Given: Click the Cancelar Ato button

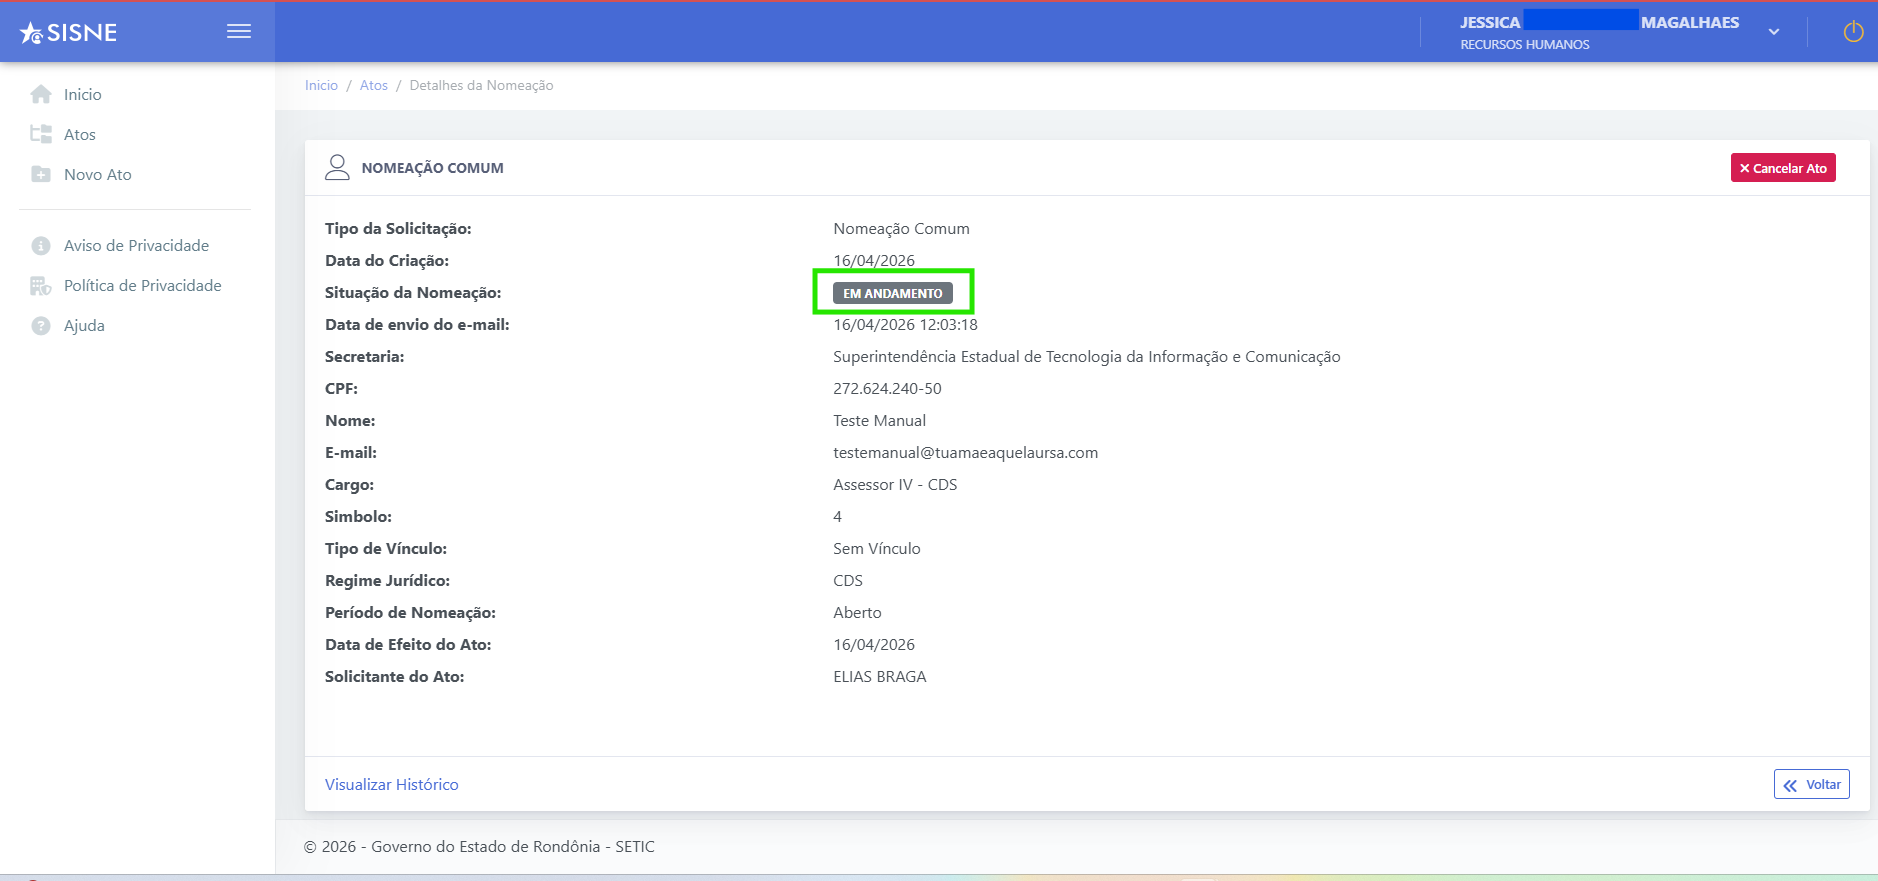Looking at the screenshot, I should point(1783,168).
